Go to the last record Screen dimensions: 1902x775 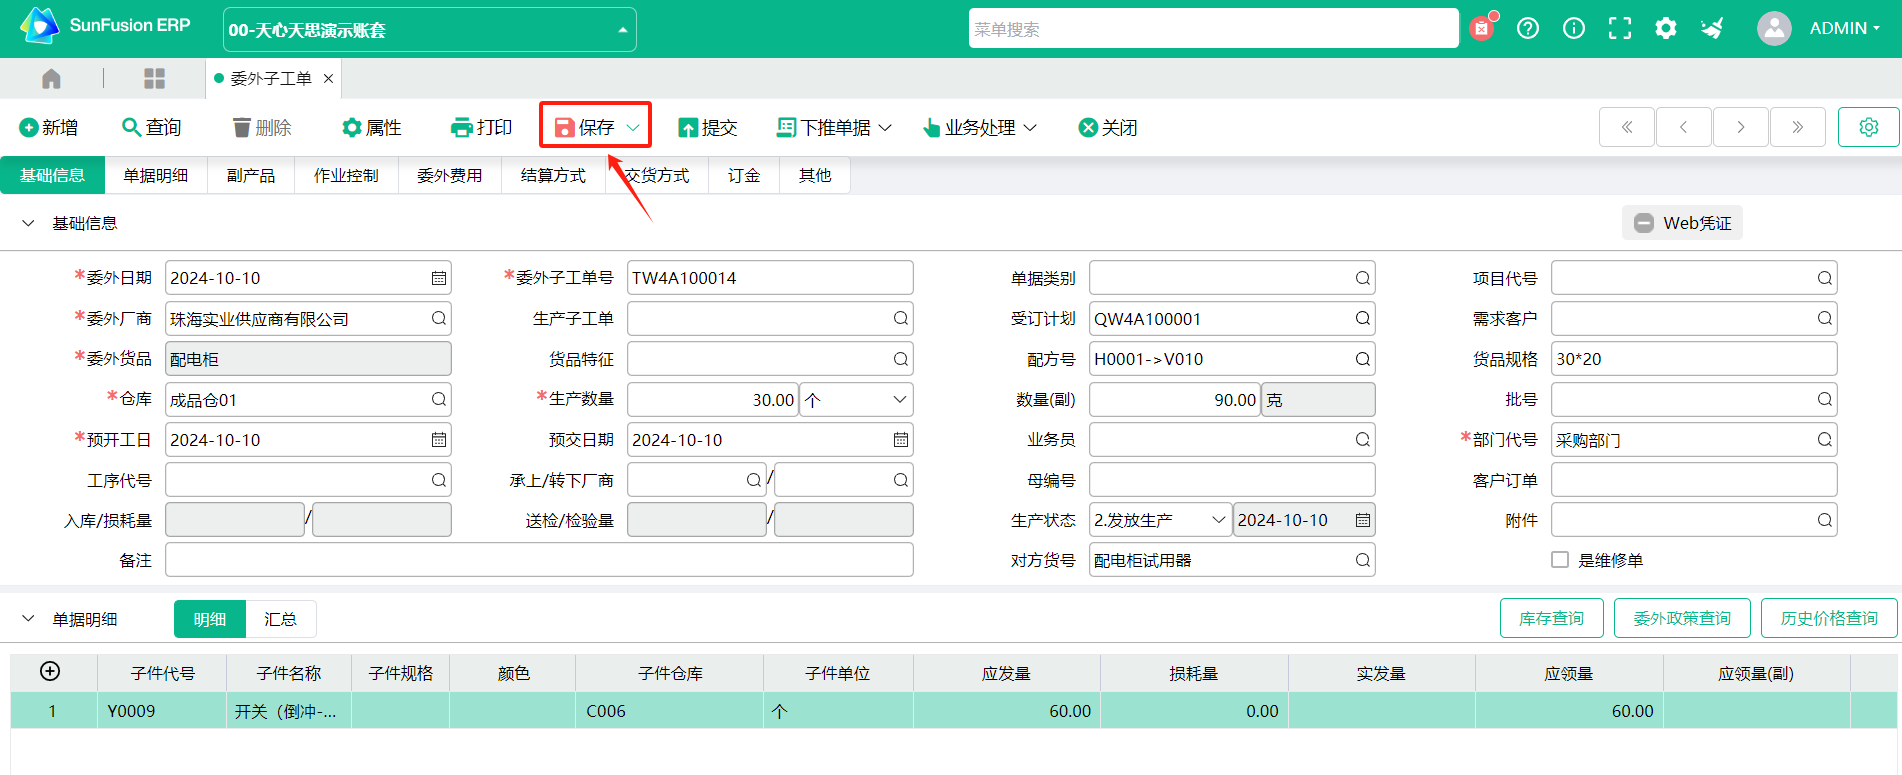[x=1798, y=127]
